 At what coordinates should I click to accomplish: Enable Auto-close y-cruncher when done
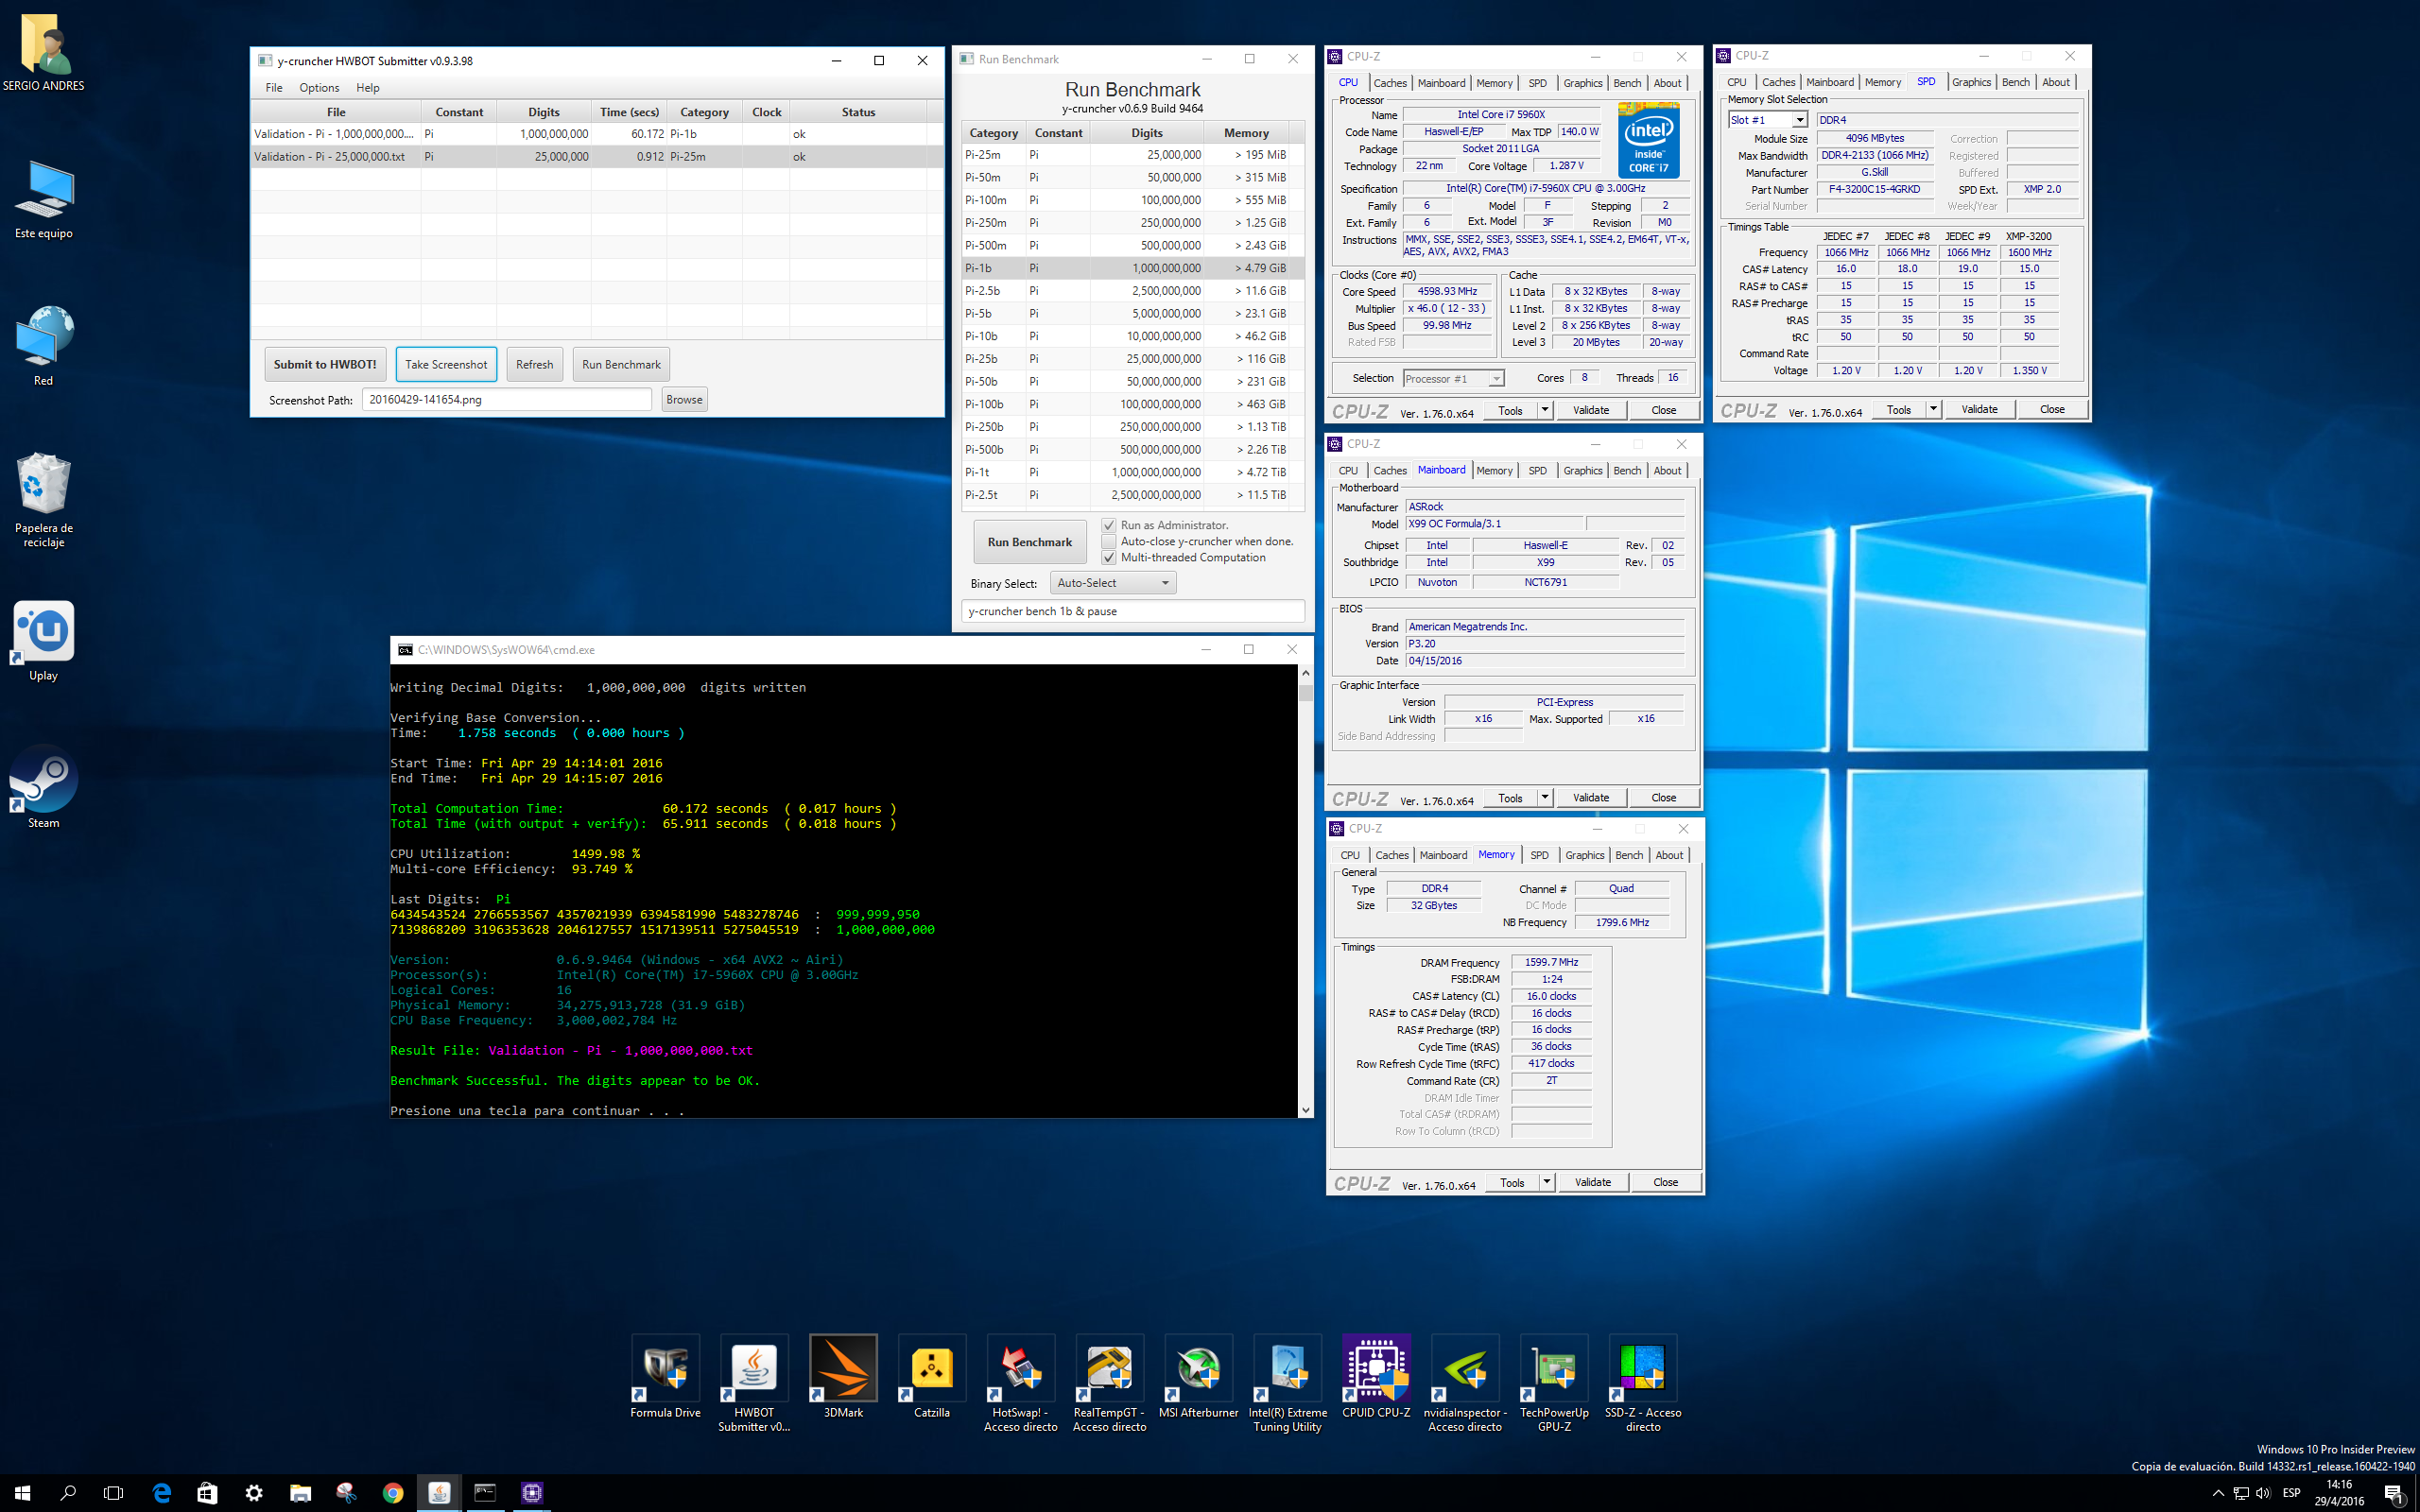pyautogui.click(x=1108, y=541)
